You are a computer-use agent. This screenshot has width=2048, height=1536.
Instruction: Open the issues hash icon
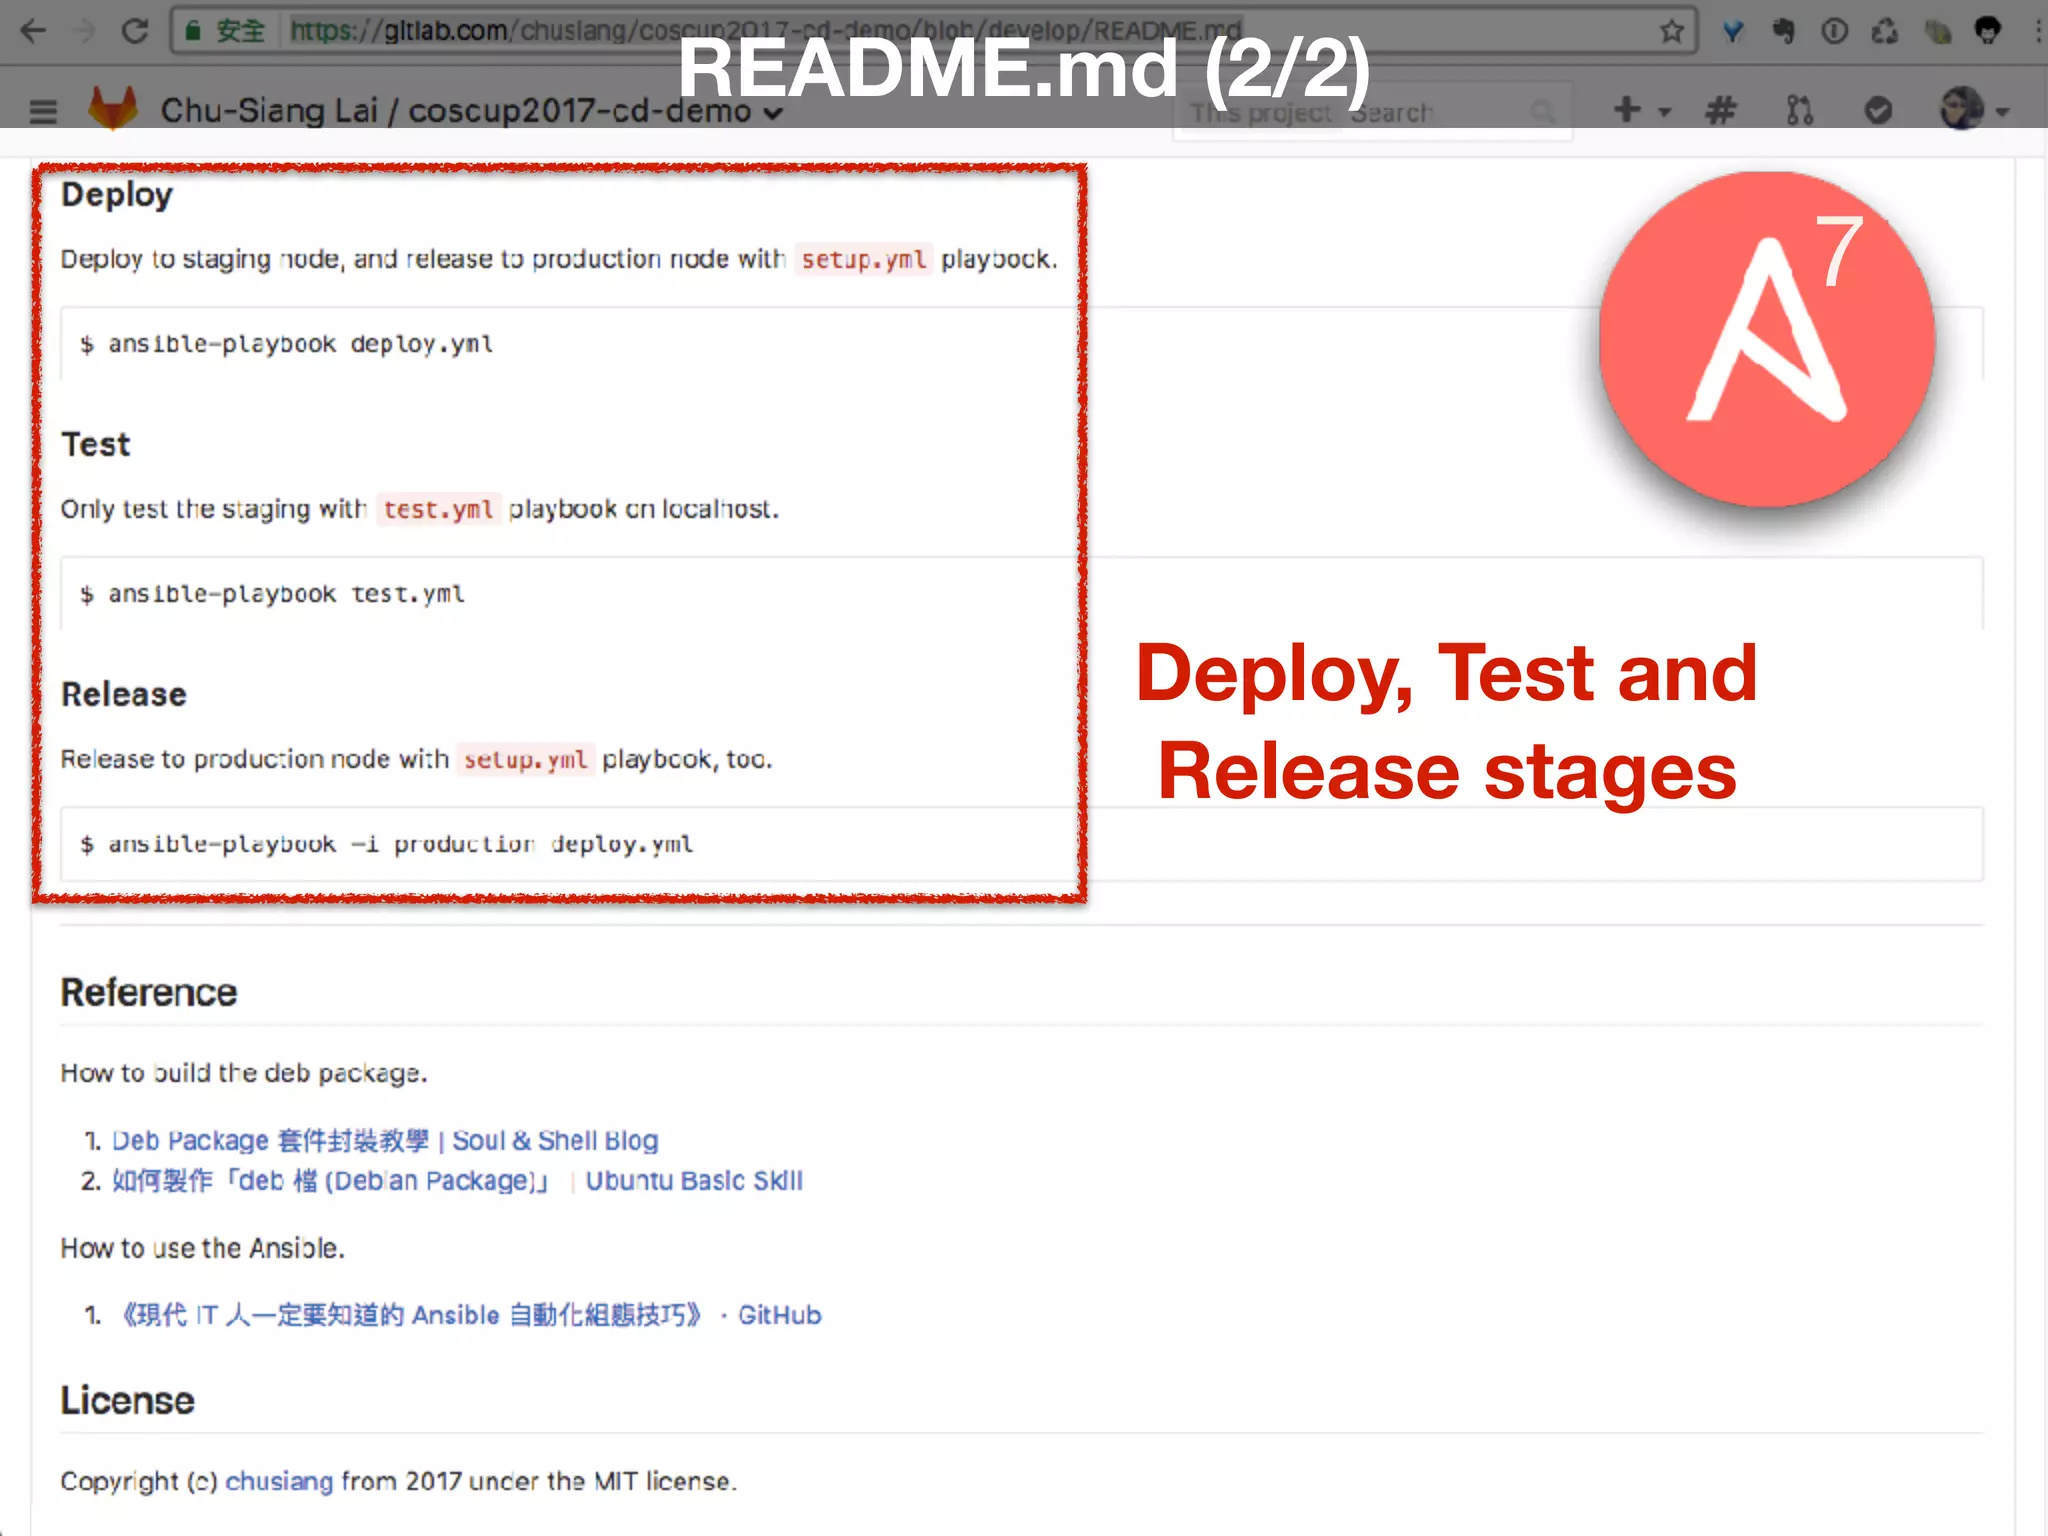[1720, 109]
